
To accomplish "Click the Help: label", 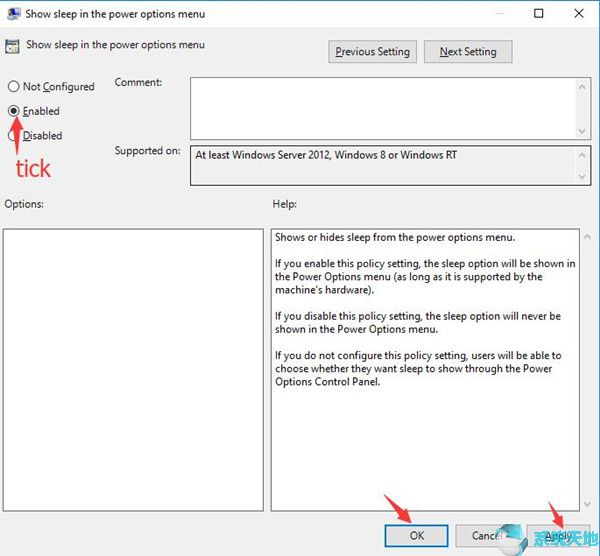I will pos(284,204).
